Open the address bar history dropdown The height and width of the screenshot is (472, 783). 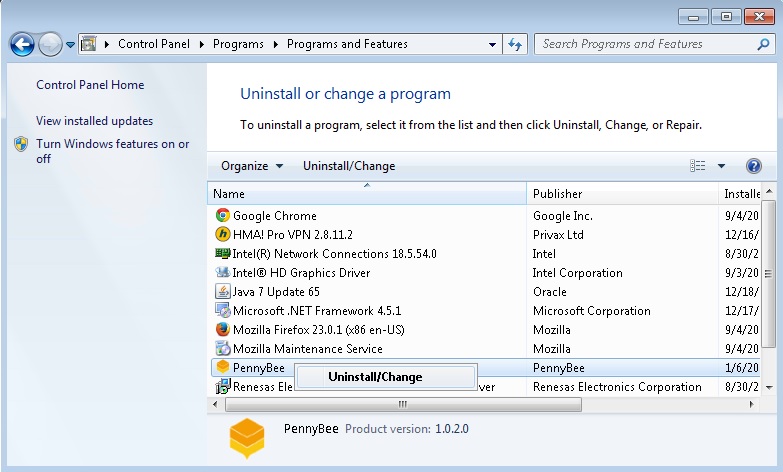point(492,44)
